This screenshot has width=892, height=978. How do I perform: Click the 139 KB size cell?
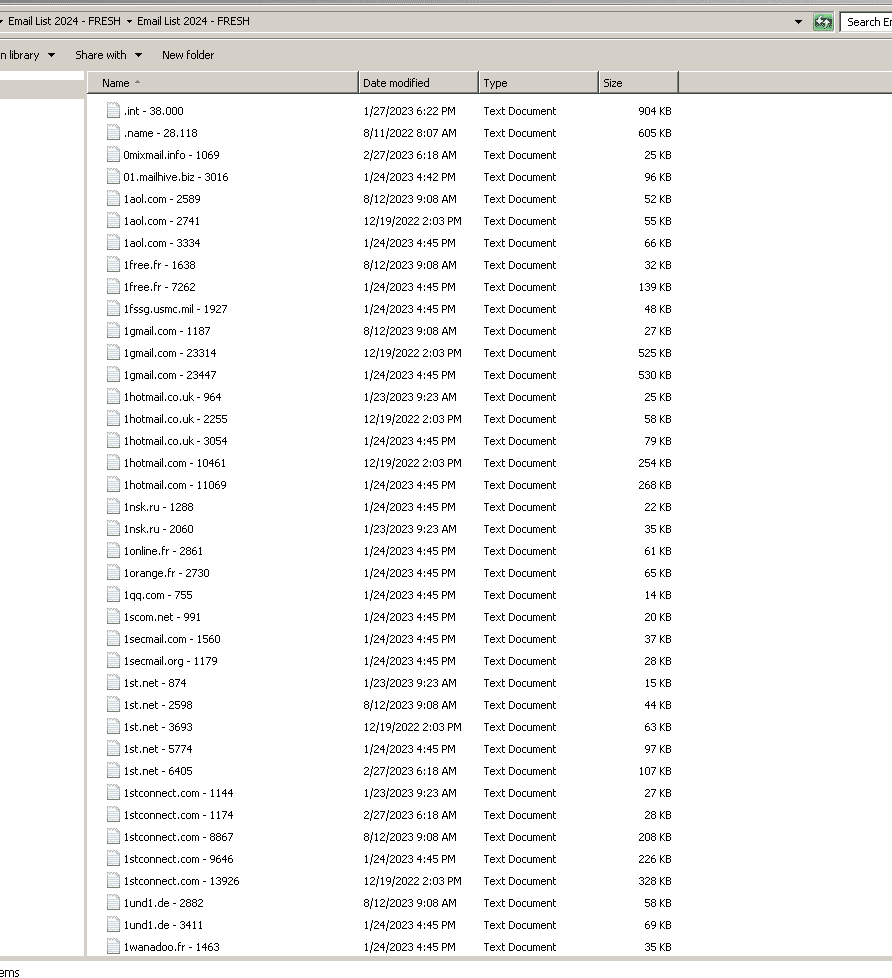(x=654, y=287)
